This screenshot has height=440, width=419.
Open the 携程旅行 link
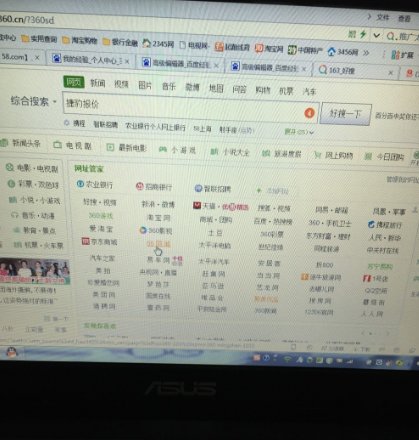[x=384, y=225]
